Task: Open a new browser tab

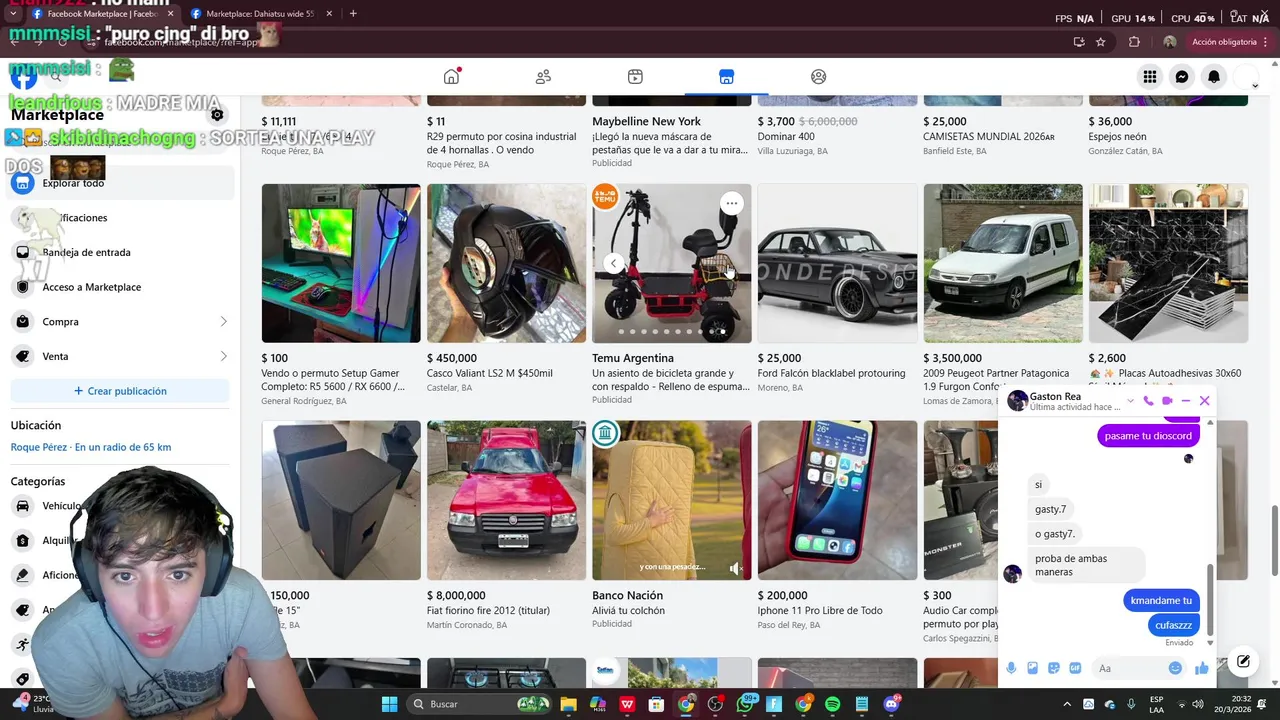Action: click(x=353, y=14)
